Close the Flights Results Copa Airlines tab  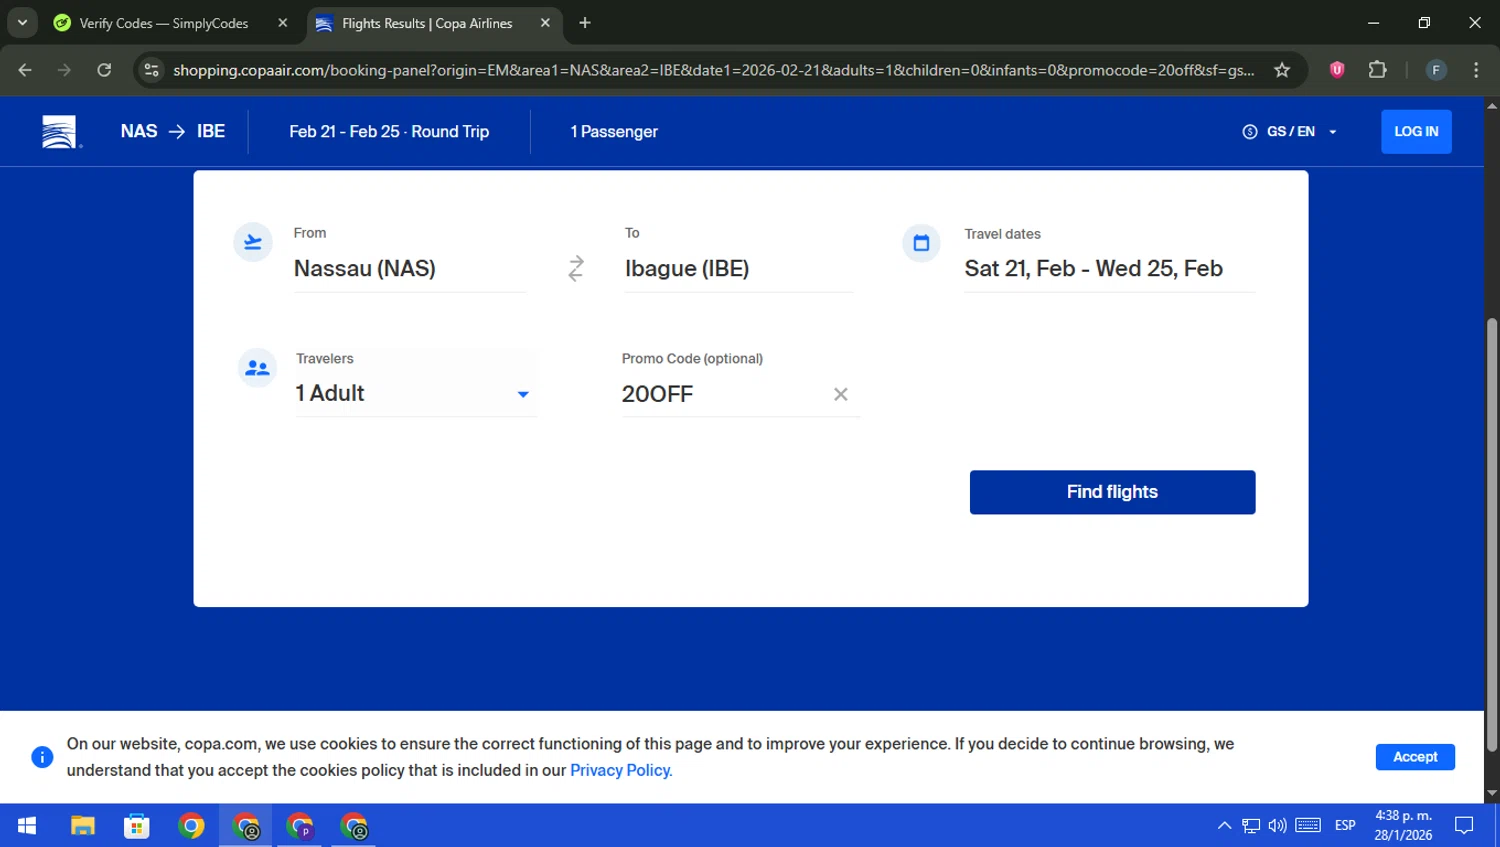click(x=545, y=23)
